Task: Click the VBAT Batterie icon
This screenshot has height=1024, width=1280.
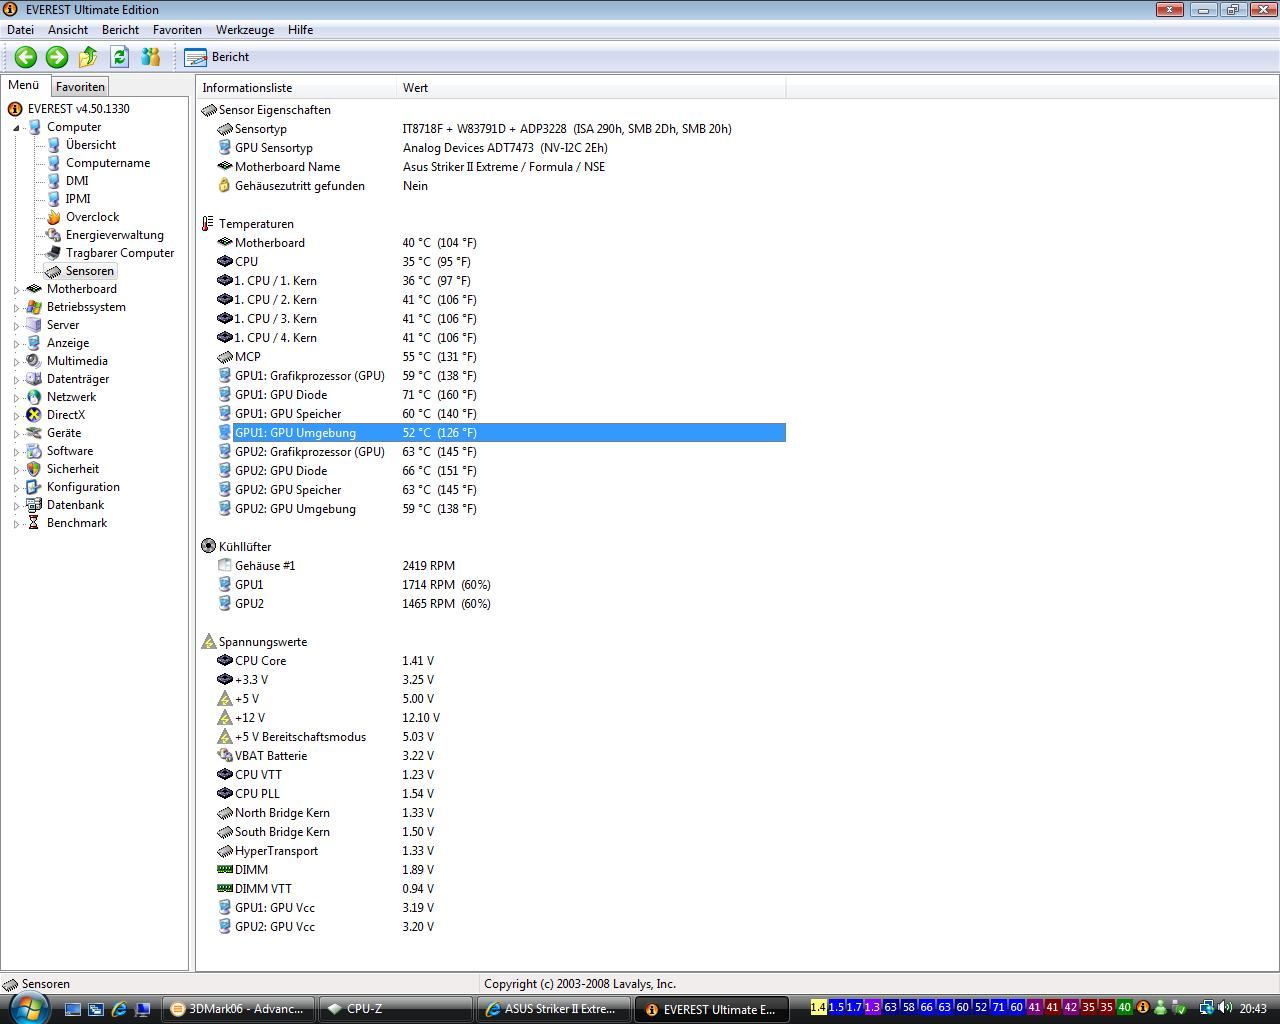Action: pos(225,756)
